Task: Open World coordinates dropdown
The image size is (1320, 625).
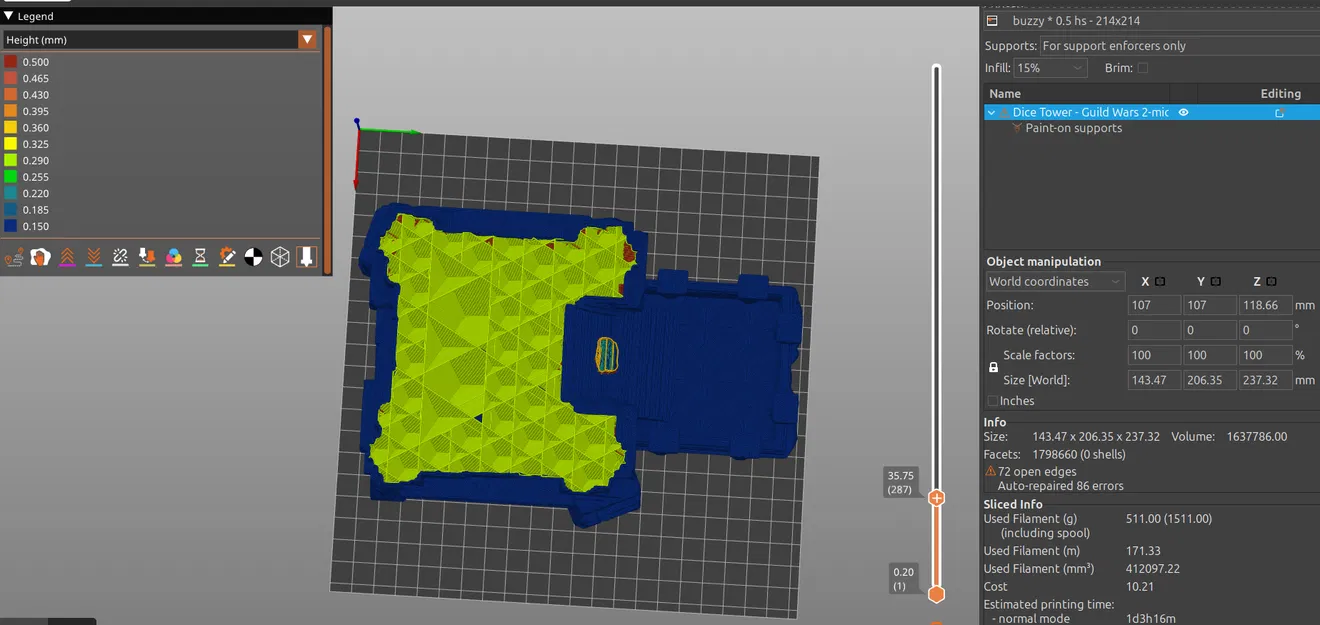Action: click(1056, 282)
